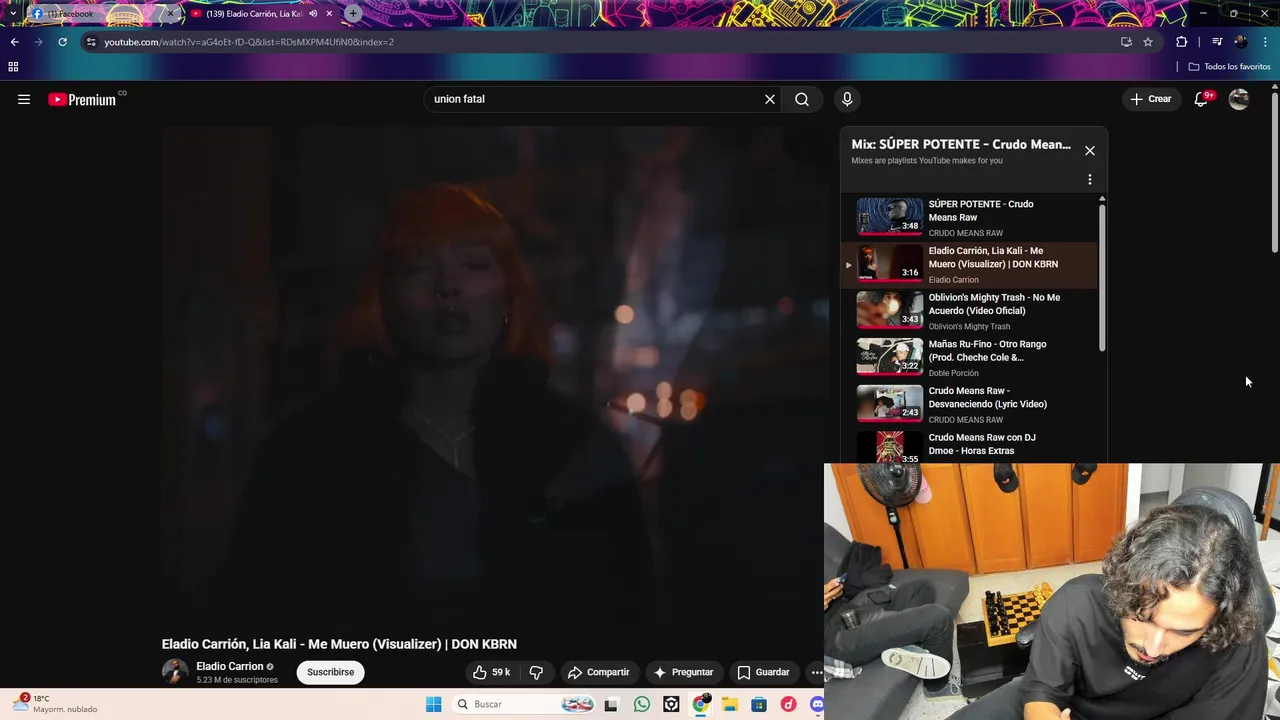1280x720 pixels.
Task: Subscribe with the Suscribirse button
Action: pyautogui.click(x=331, y=672)
